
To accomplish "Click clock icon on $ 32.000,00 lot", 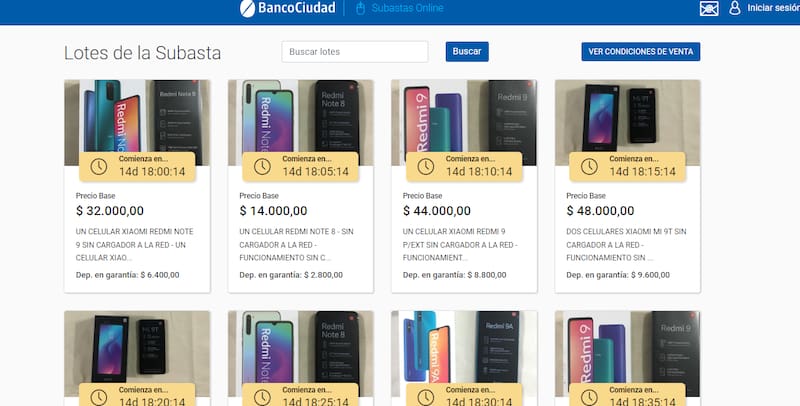I will (98, 166).
